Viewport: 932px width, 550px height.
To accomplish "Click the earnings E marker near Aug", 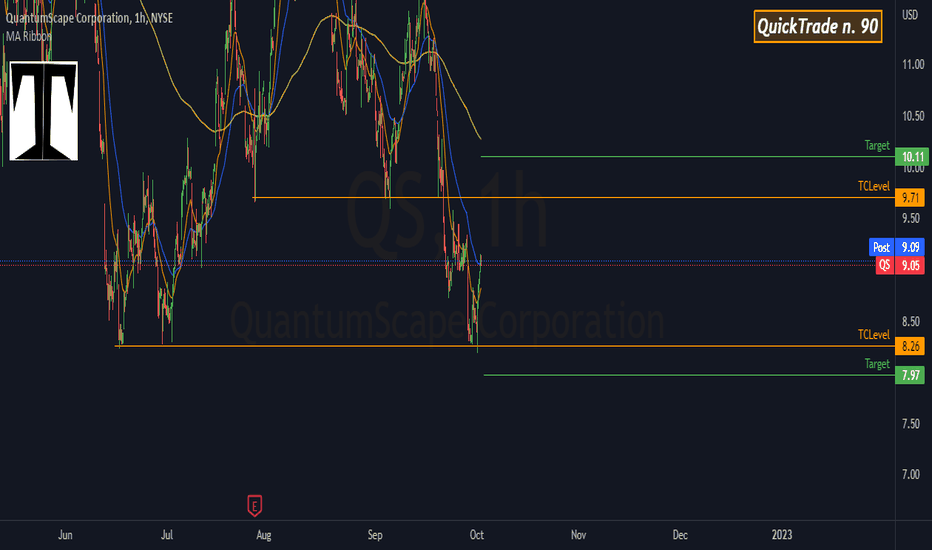I will 254,506.
